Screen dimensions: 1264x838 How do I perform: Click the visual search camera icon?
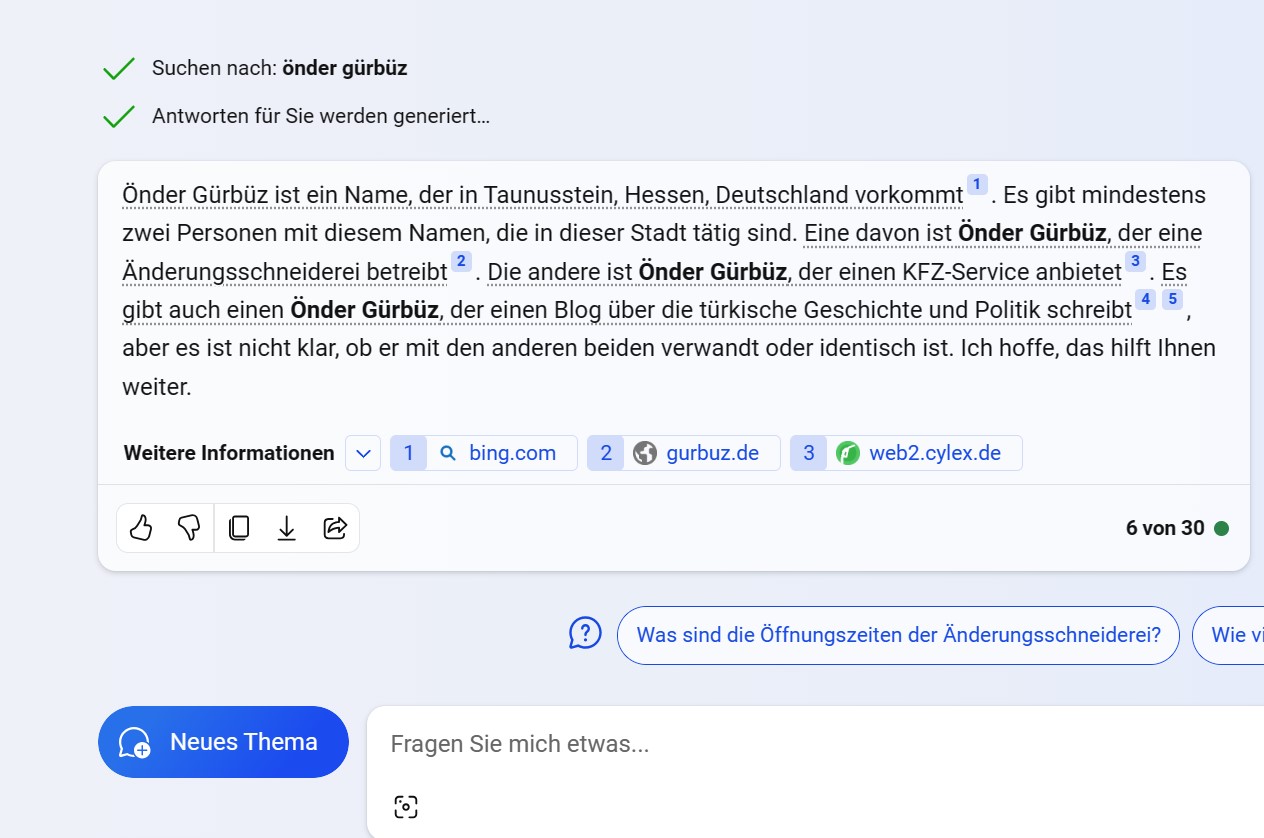point(405,806)
